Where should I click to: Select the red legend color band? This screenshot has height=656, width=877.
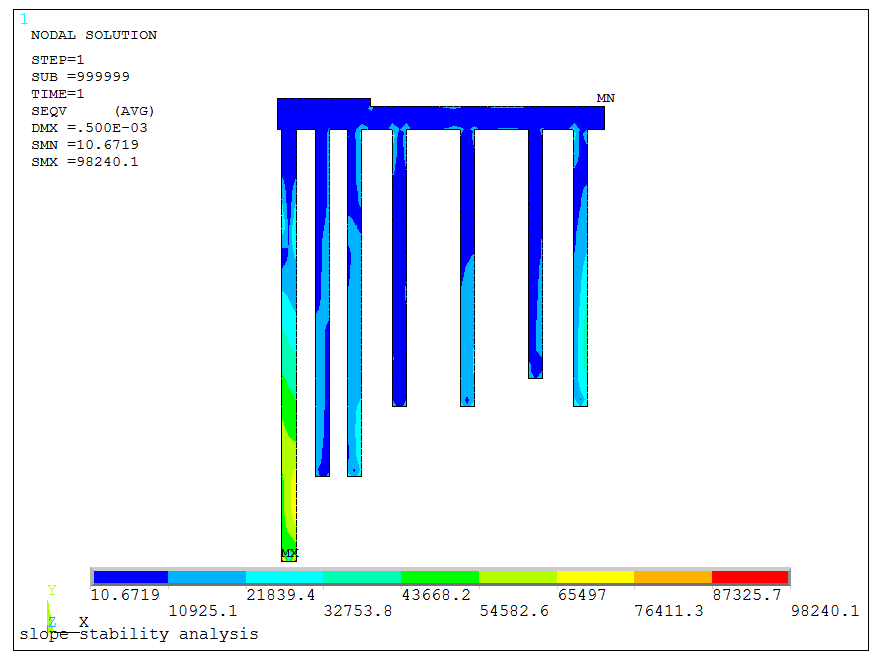pyautogui.click(x=750, y=577)
